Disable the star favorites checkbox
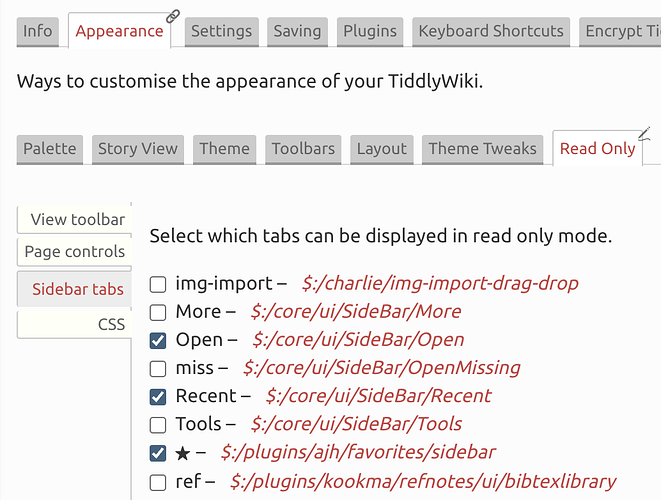Viewport: 661px width, 500px height. 158,452
